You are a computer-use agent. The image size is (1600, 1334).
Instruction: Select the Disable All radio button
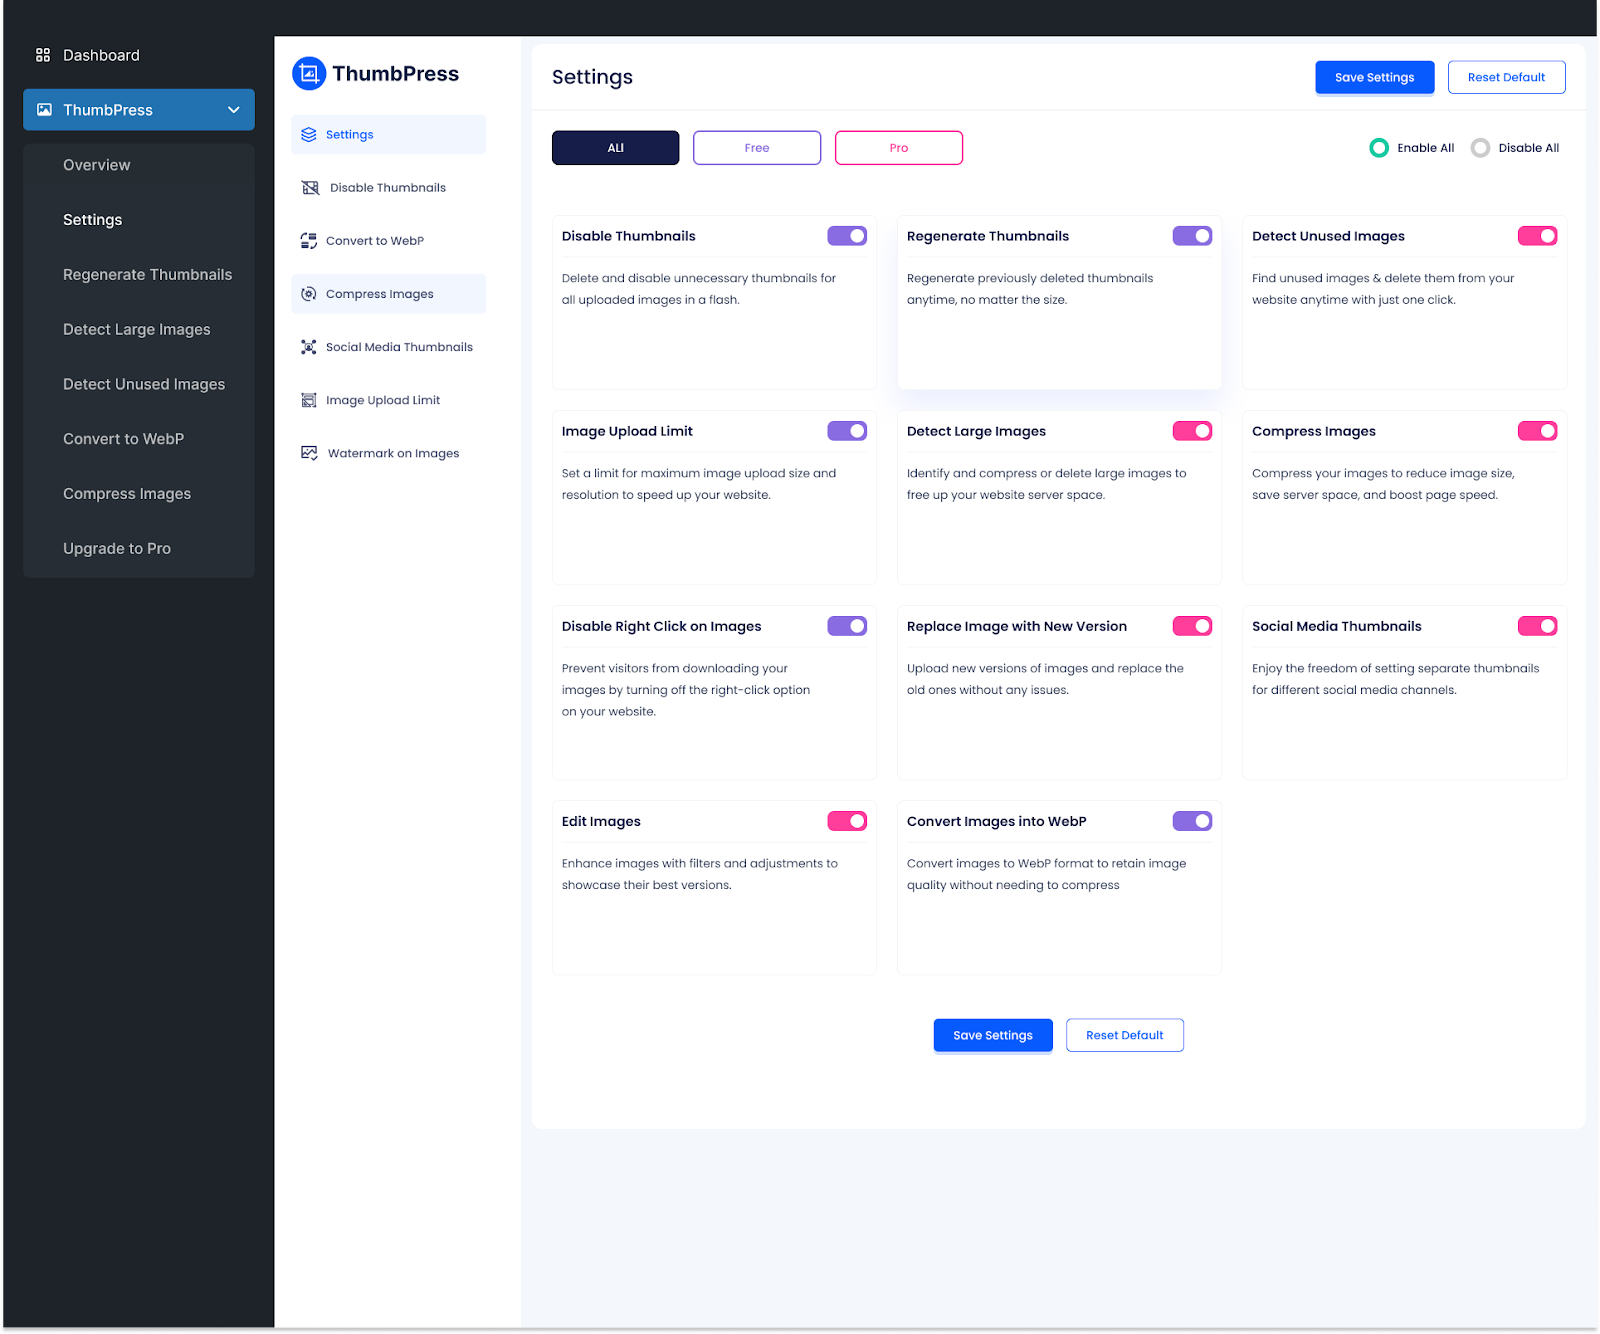click(1480, 148)
